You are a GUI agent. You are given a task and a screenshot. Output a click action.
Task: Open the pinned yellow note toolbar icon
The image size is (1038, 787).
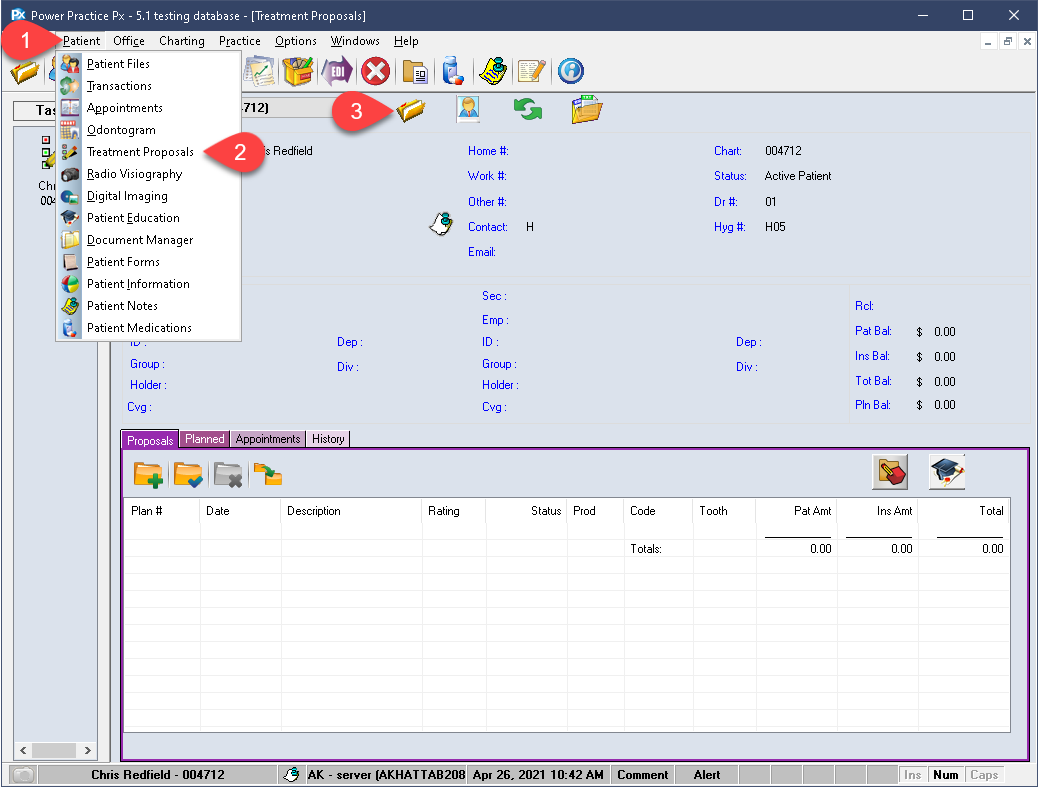pos(493,71)
